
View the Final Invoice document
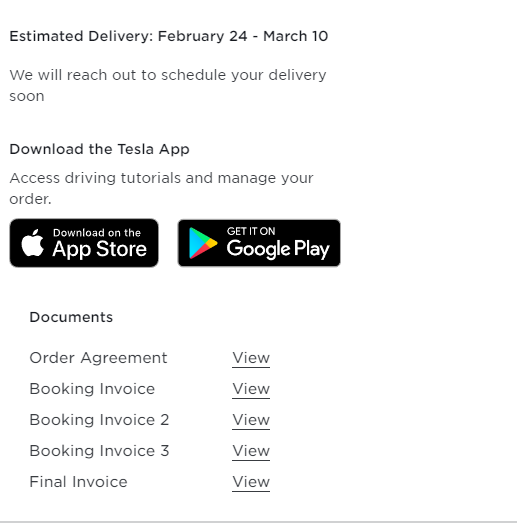(251, 482)
